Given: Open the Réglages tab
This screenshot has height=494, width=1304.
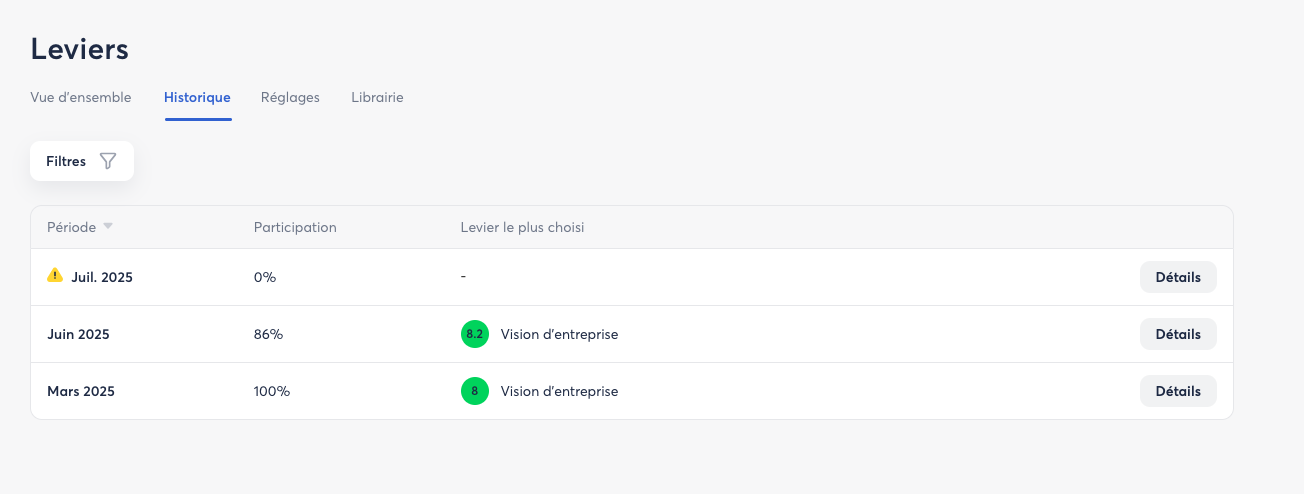Looking at the screenshot, I should [x=290, y=97].
